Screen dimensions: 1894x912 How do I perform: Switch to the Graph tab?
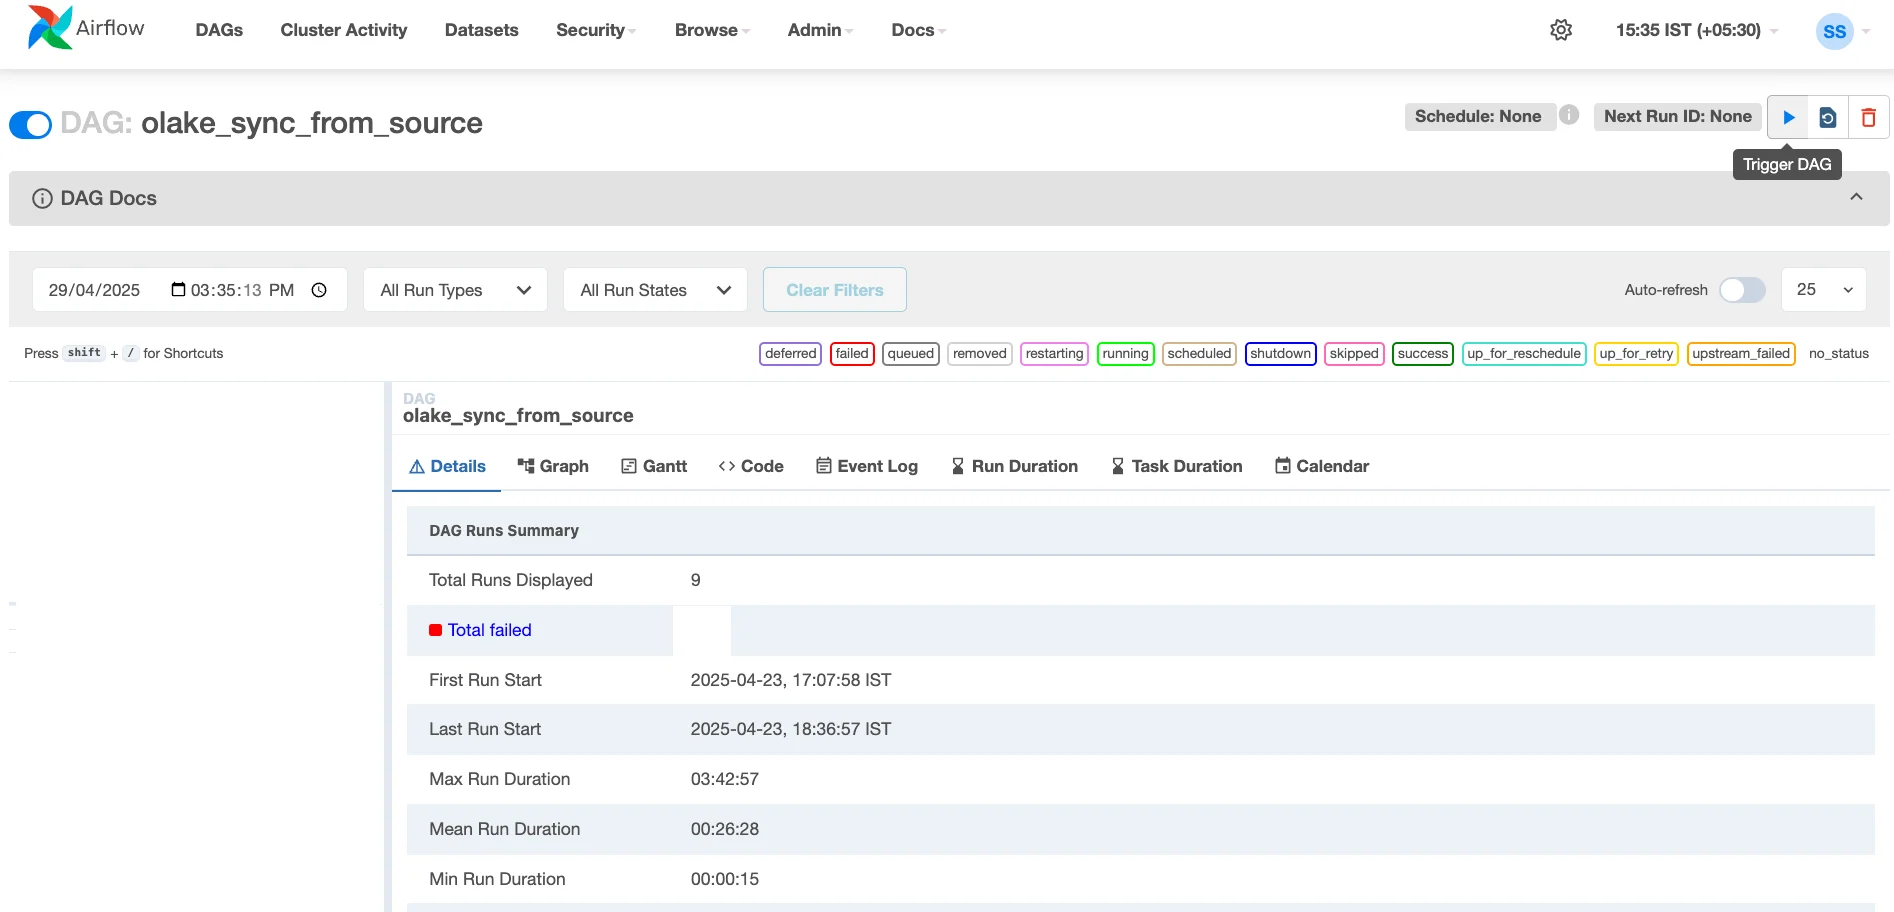553,466
